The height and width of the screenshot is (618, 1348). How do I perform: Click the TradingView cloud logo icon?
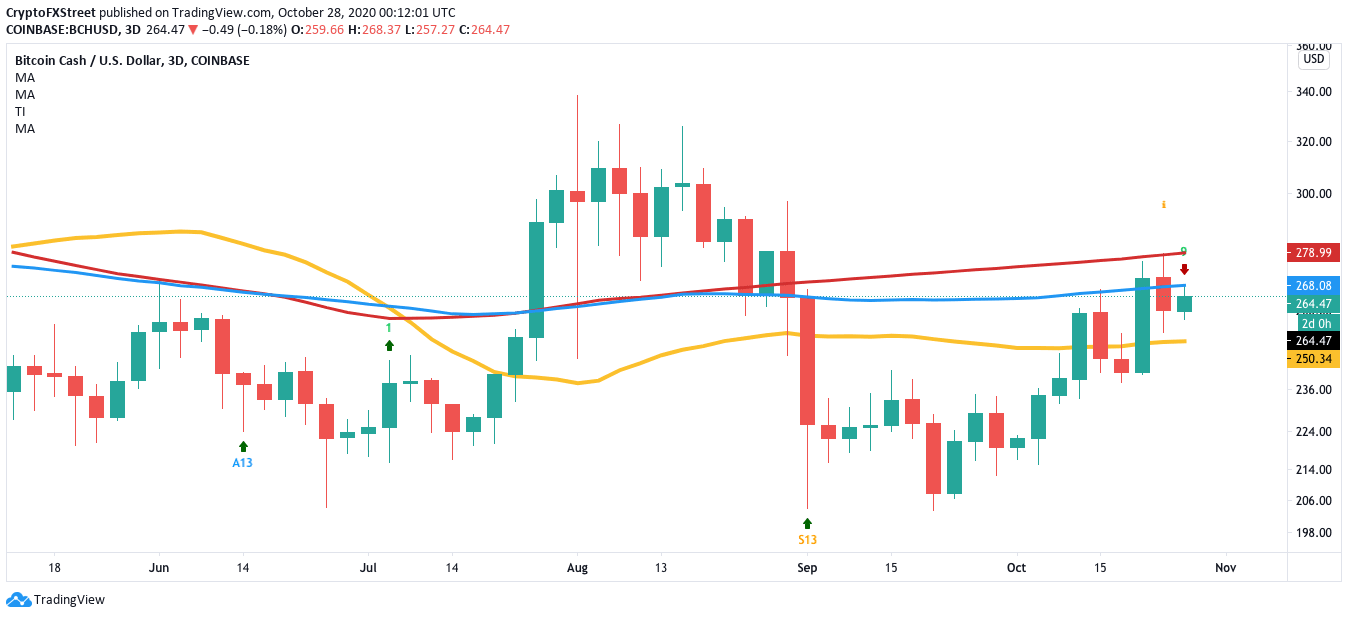point(17,600)
